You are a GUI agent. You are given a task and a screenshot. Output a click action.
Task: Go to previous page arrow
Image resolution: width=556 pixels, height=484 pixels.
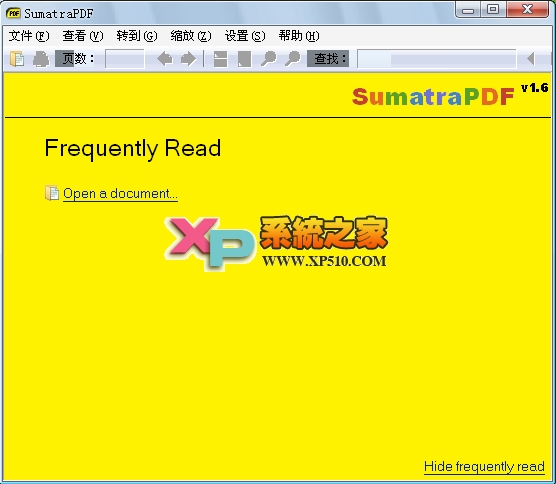click(x=165, y=59)
